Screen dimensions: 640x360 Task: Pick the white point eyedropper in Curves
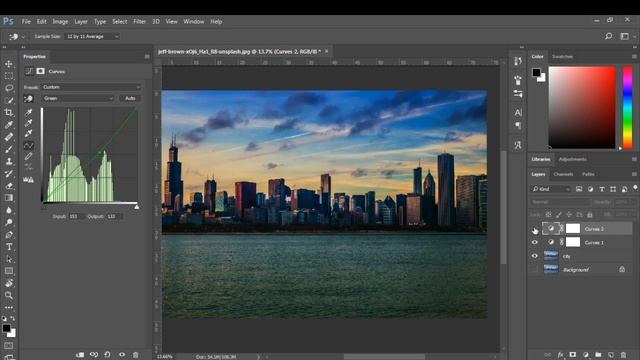tap(29, 133)
